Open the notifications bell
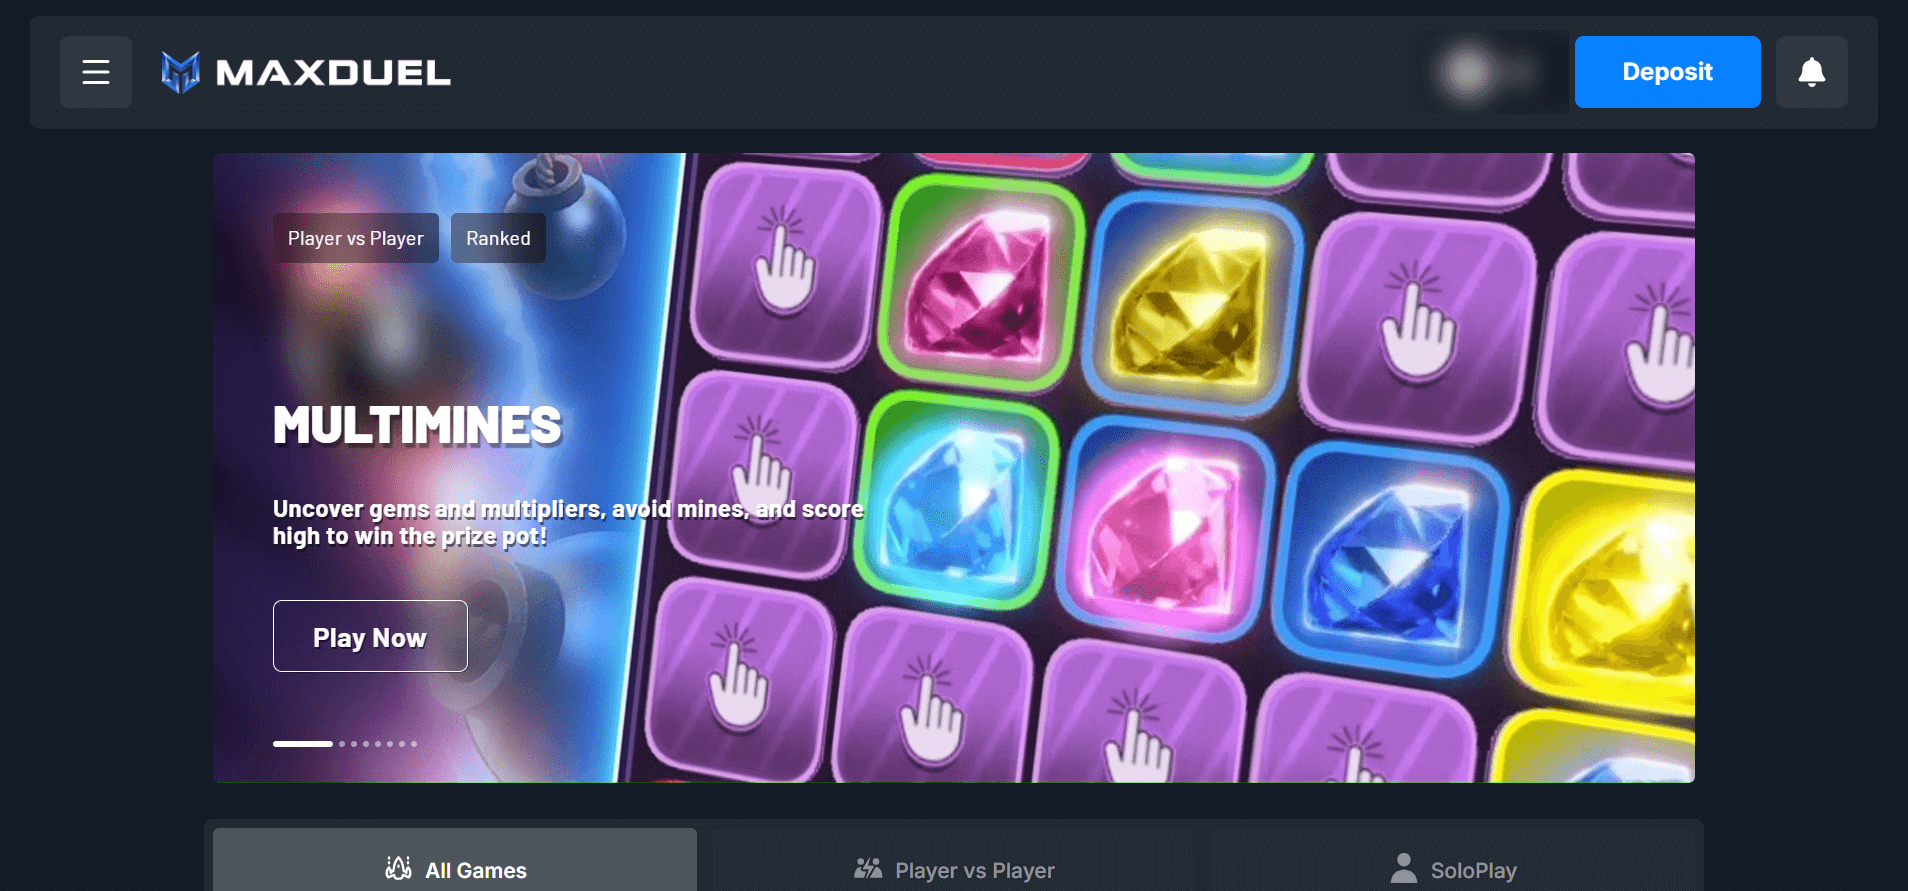This screenshot has height=891, width=1908. point(1811,72)
